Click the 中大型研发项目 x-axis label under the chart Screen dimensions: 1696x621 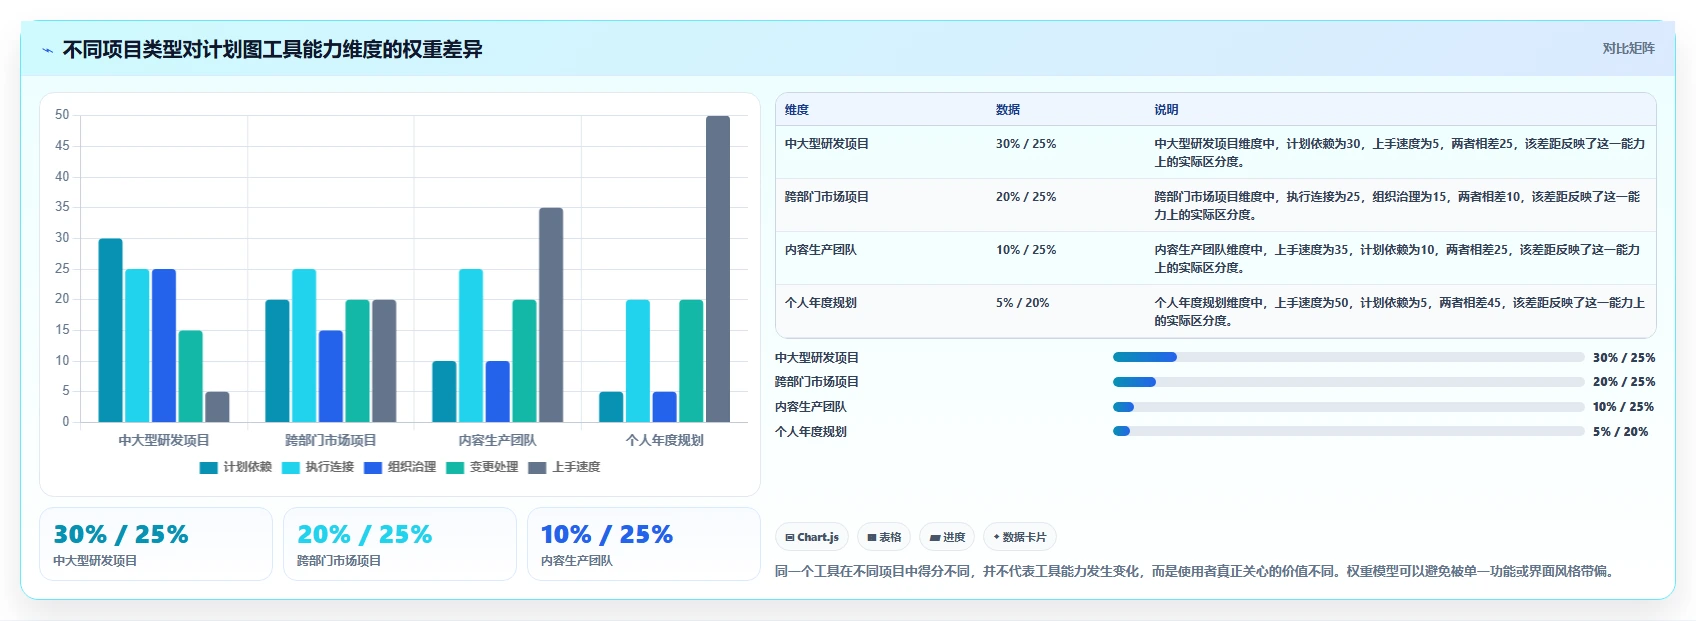click(x=164, y=440)
